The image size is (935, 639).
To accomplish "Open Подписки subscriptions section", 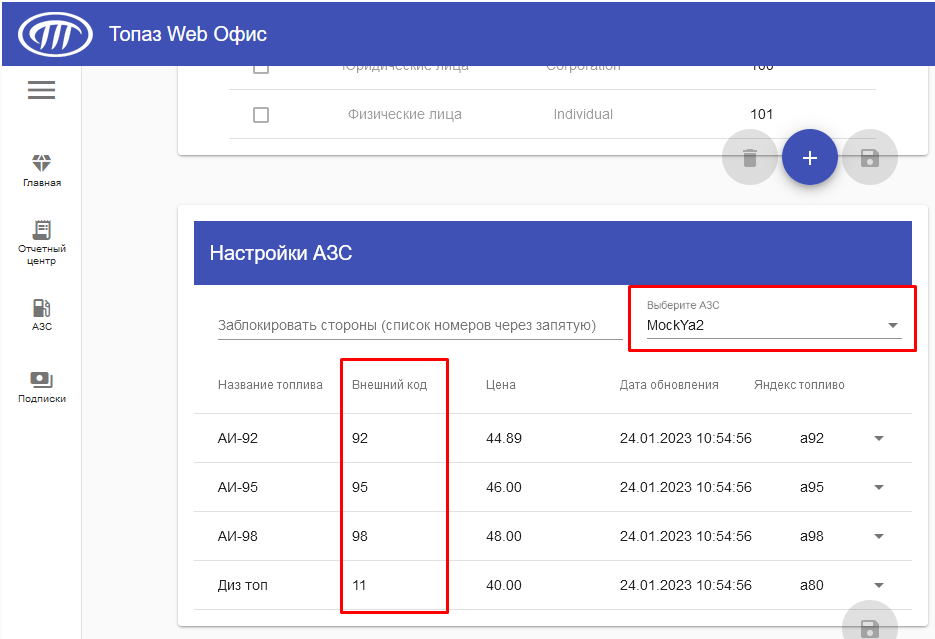I will (x=41, y=387).
